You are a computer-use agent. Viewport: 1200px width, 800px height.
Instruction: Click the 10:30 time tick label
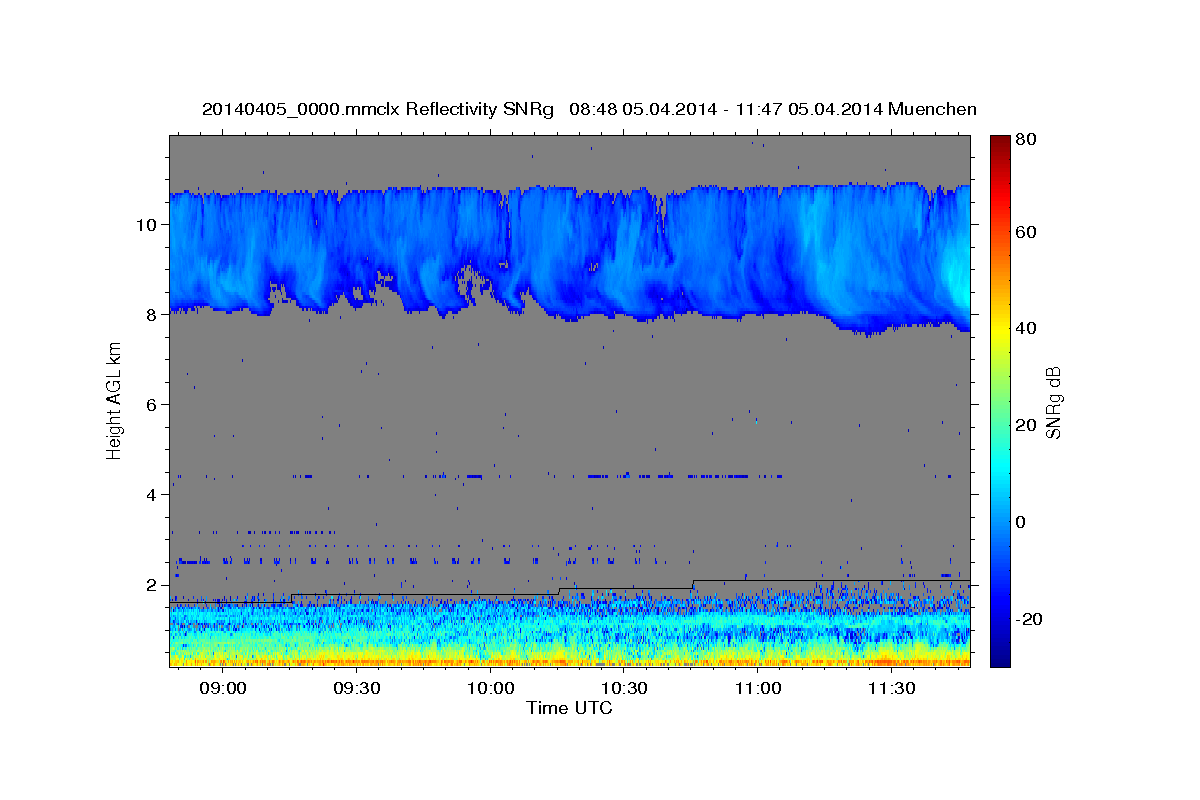click(625, 689)
